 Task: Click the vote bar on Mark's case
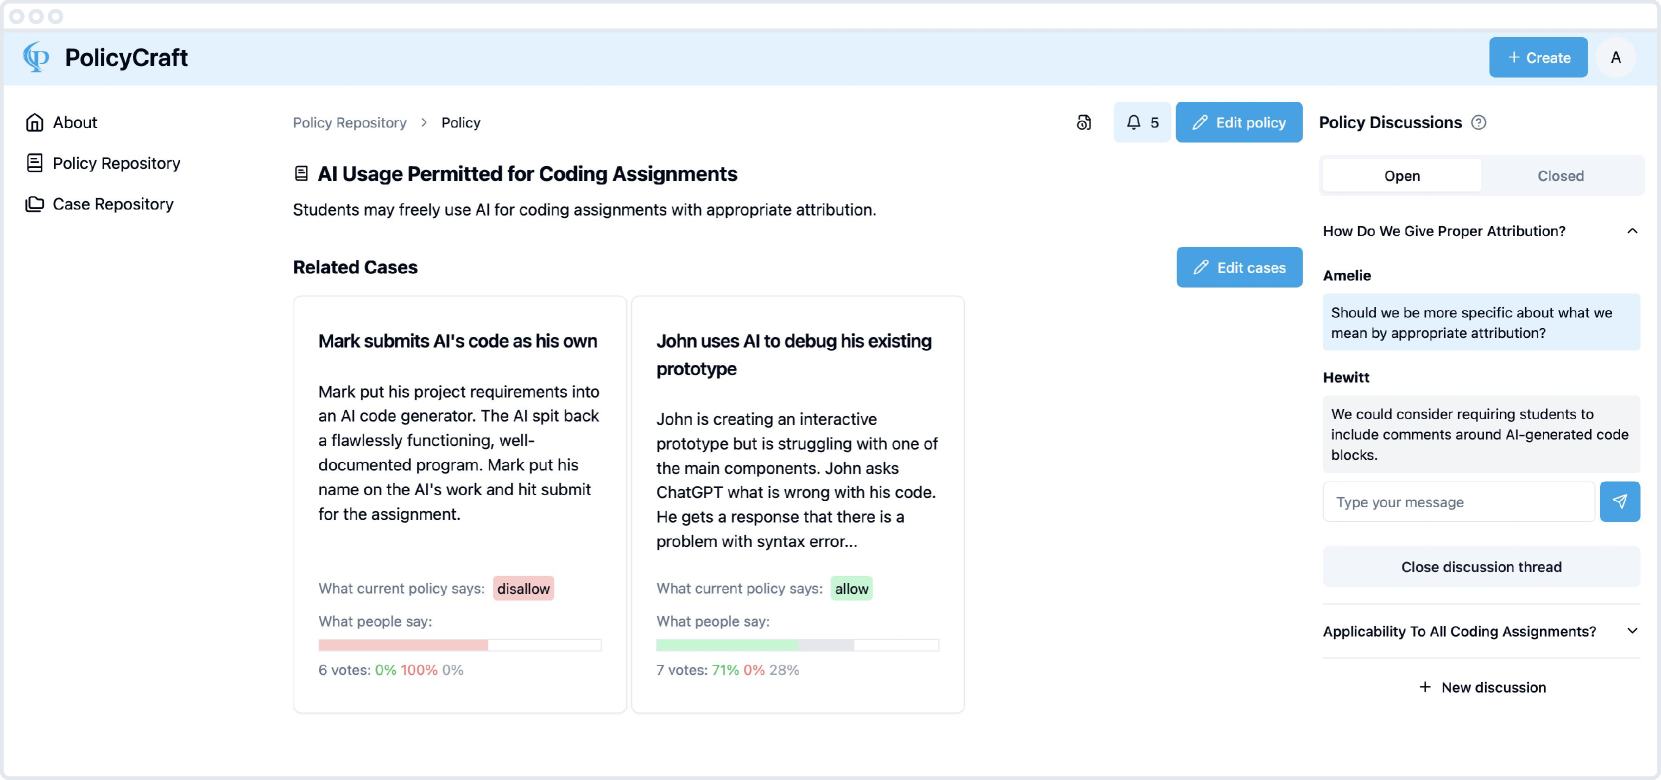(459, 645)
